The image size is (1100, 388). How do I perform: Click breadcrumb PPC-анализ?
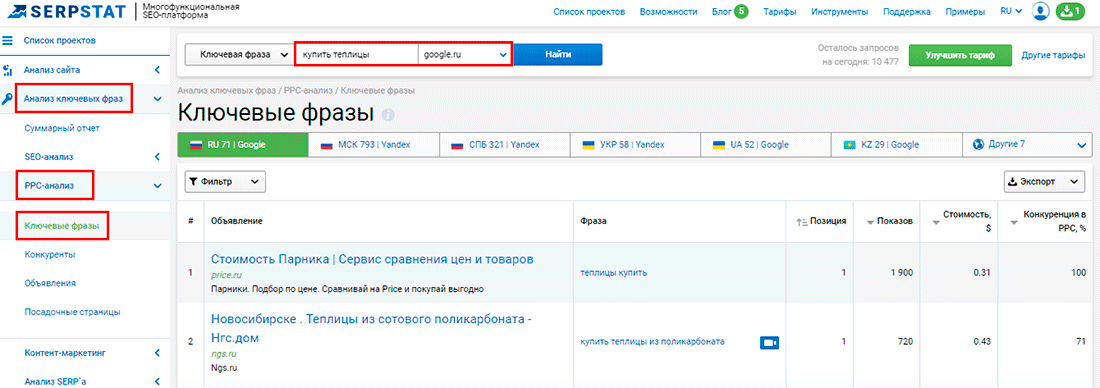pyautogui.click(x=309, y=91)
